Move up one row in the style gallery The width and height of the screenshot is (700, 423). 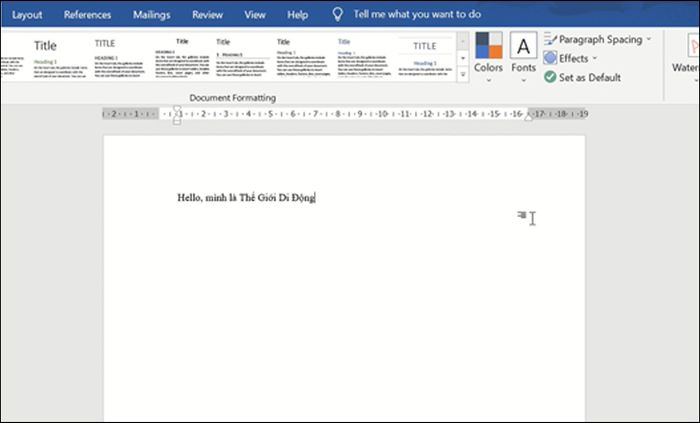tap(463, 41)
